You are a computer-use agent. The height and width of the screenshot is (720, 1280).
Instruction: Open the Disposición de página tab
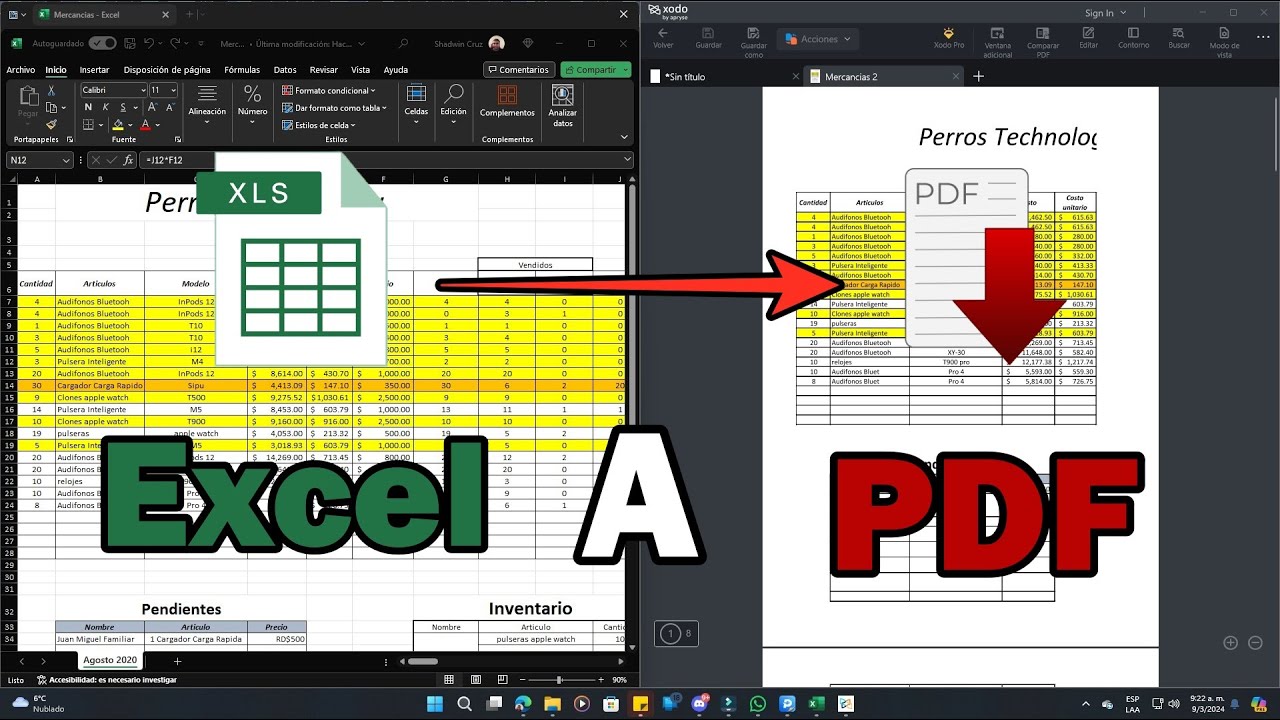coord(167,70)
